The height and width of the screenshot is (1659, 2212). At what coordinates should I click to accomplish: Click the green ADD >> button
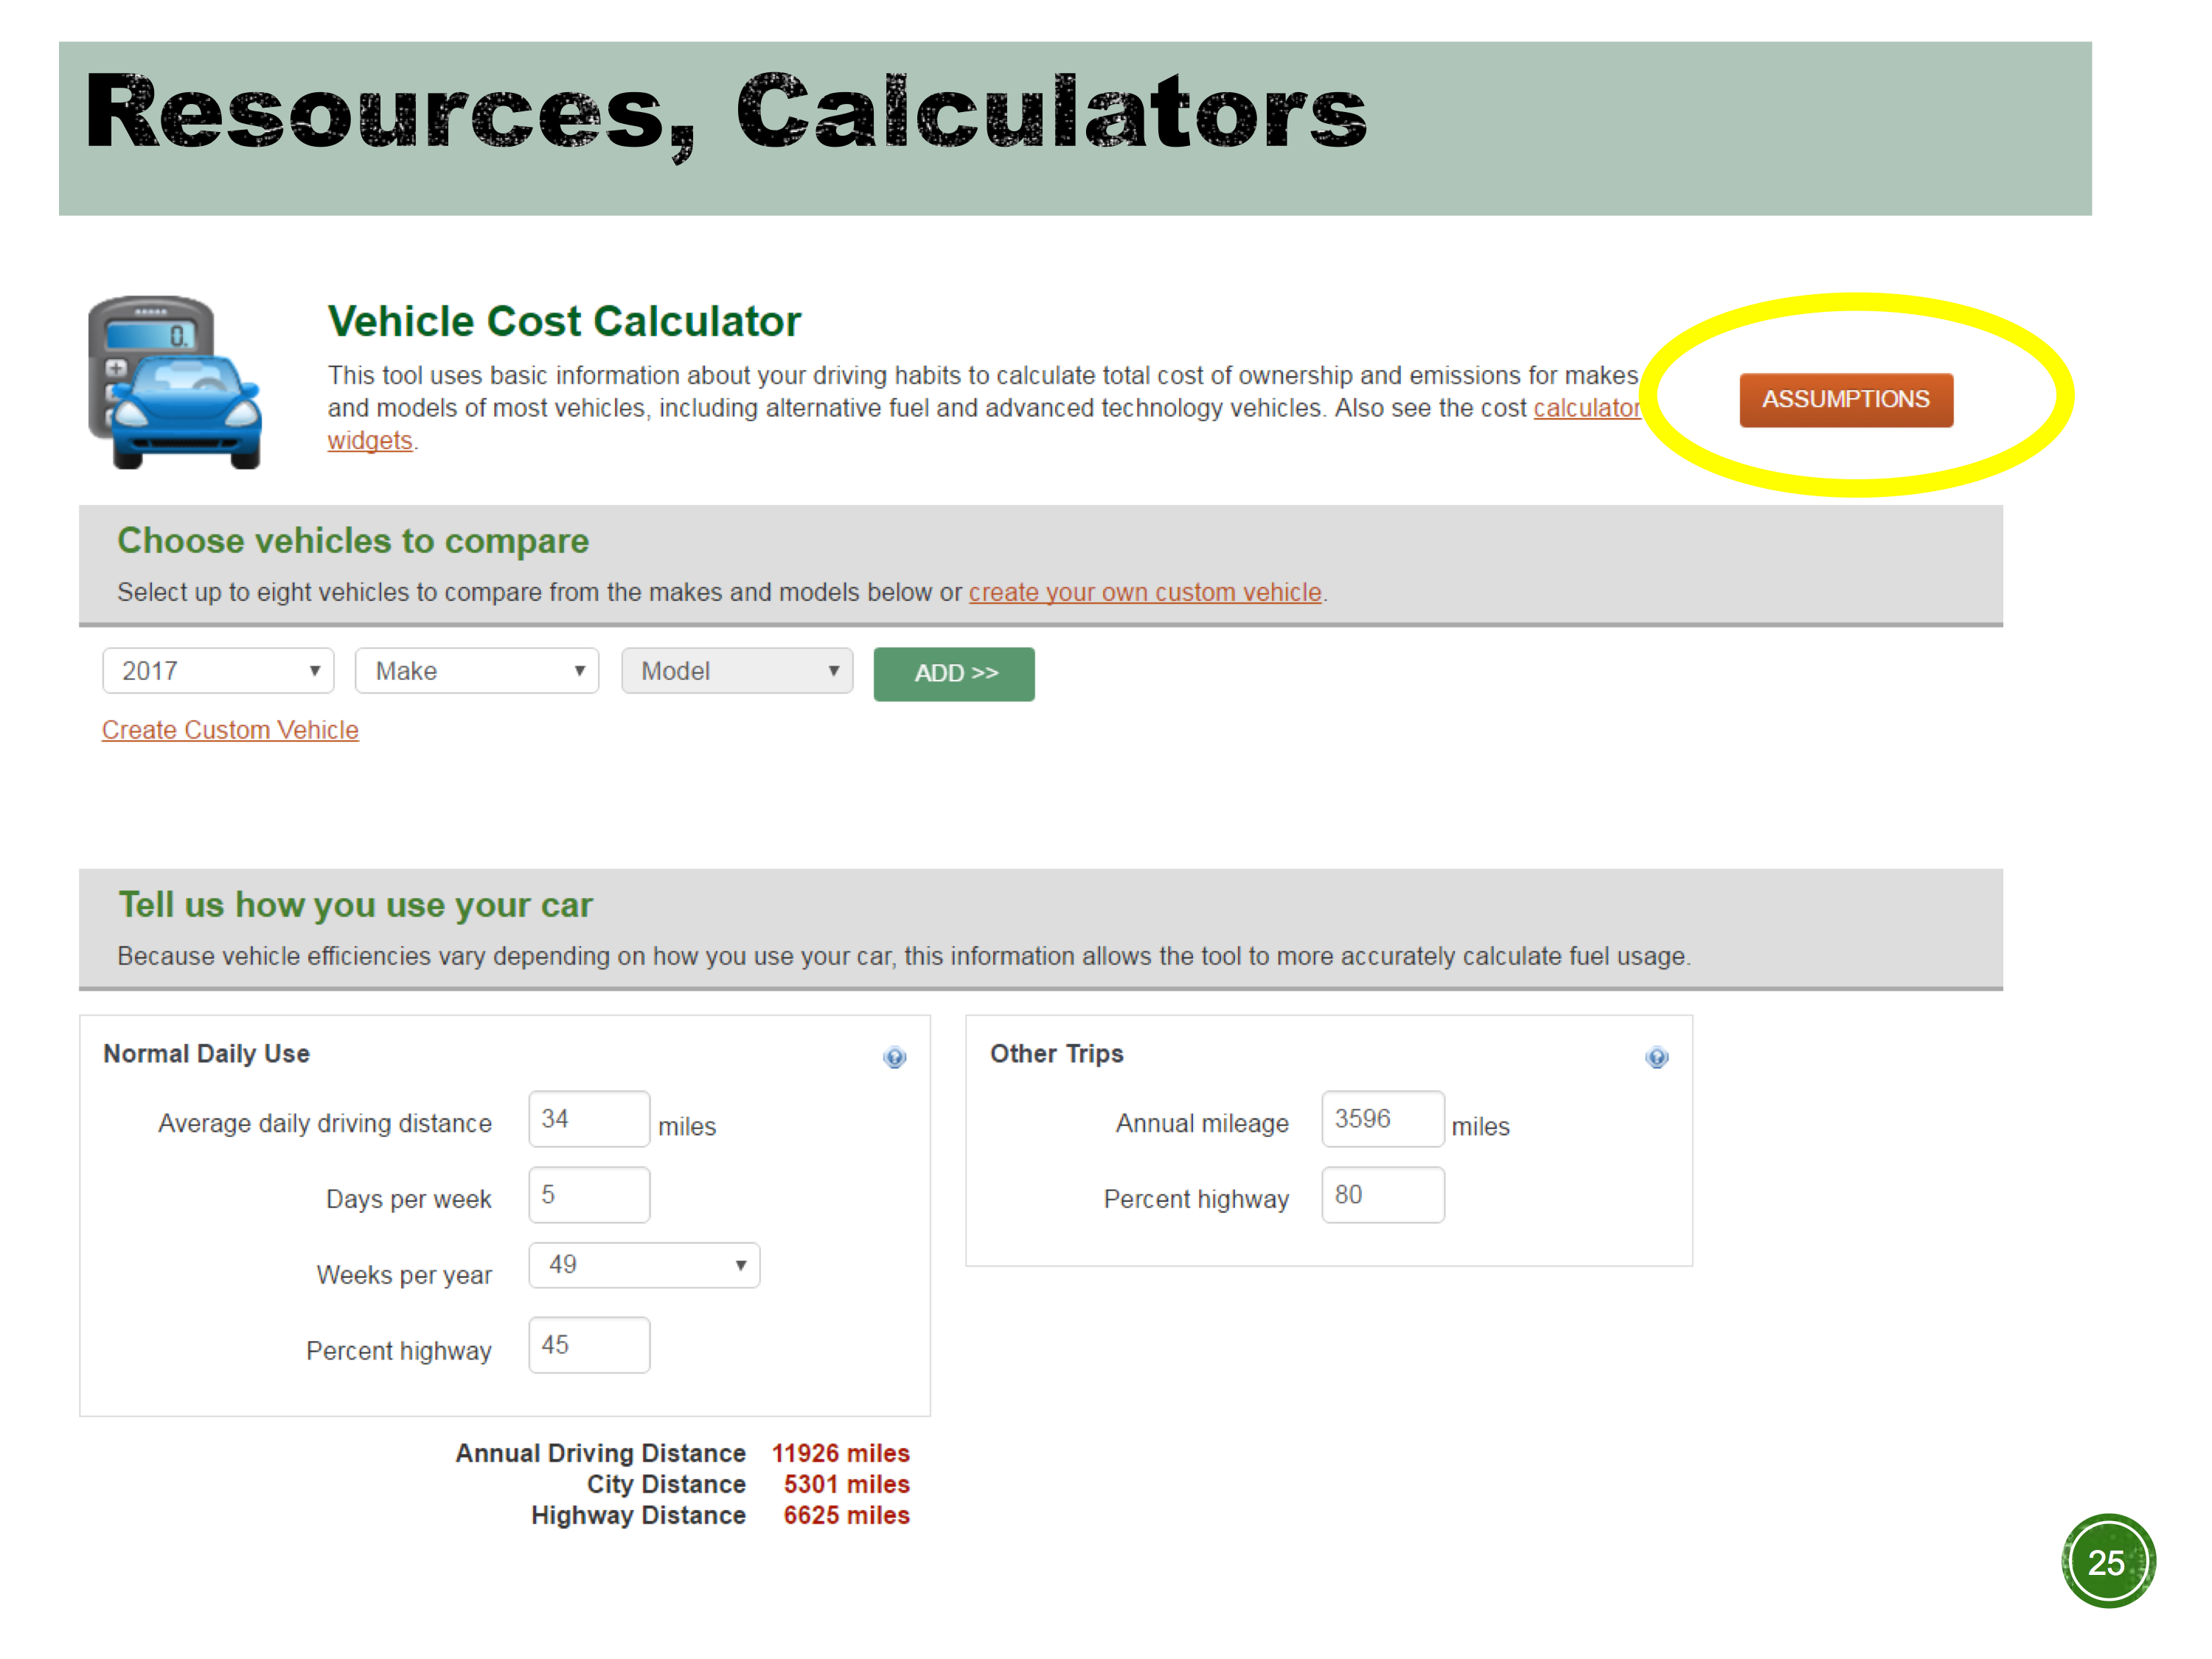953,673
